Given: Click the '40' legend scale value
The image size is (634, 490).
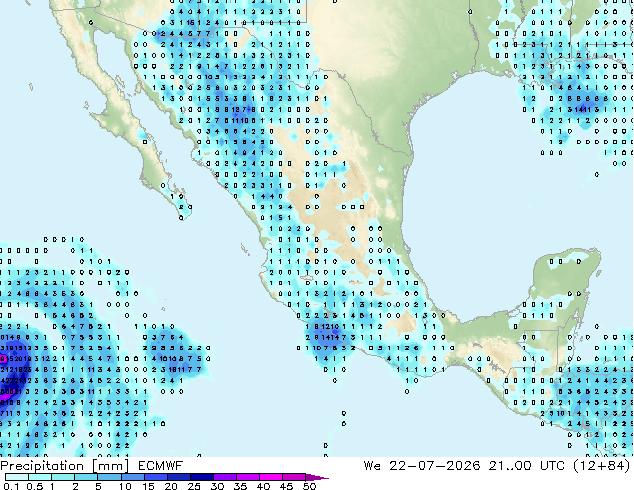Looking at the screenshot, I should (x=263, y=486).
